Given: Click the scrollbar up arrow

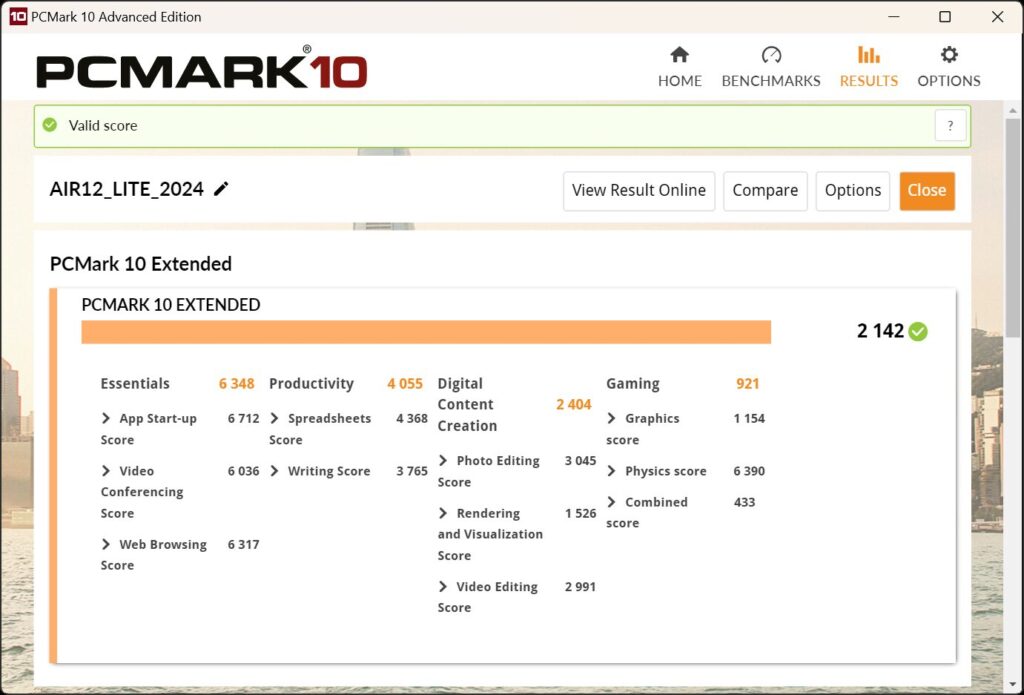Looking at the screenshot, I should pos(1012,110).
